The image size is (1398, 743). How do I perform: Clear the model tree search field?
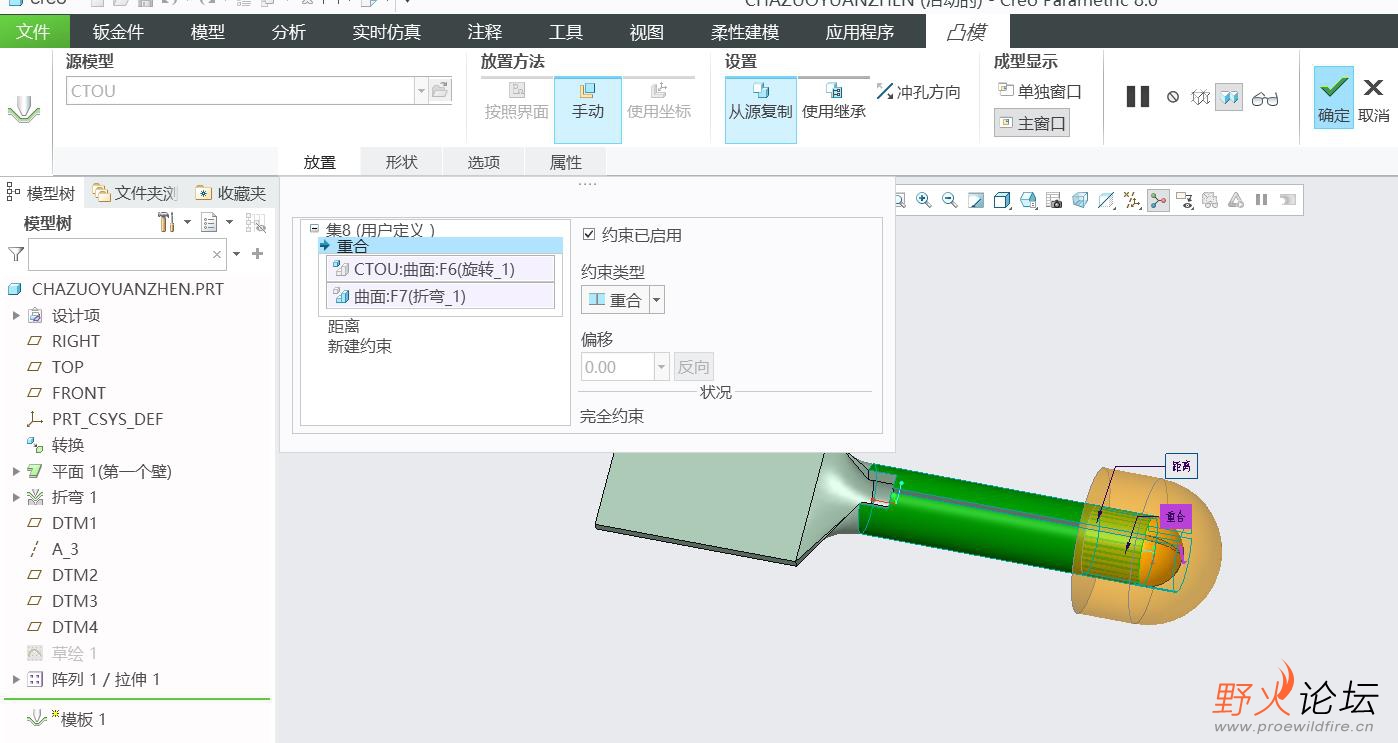coord(217,255)
